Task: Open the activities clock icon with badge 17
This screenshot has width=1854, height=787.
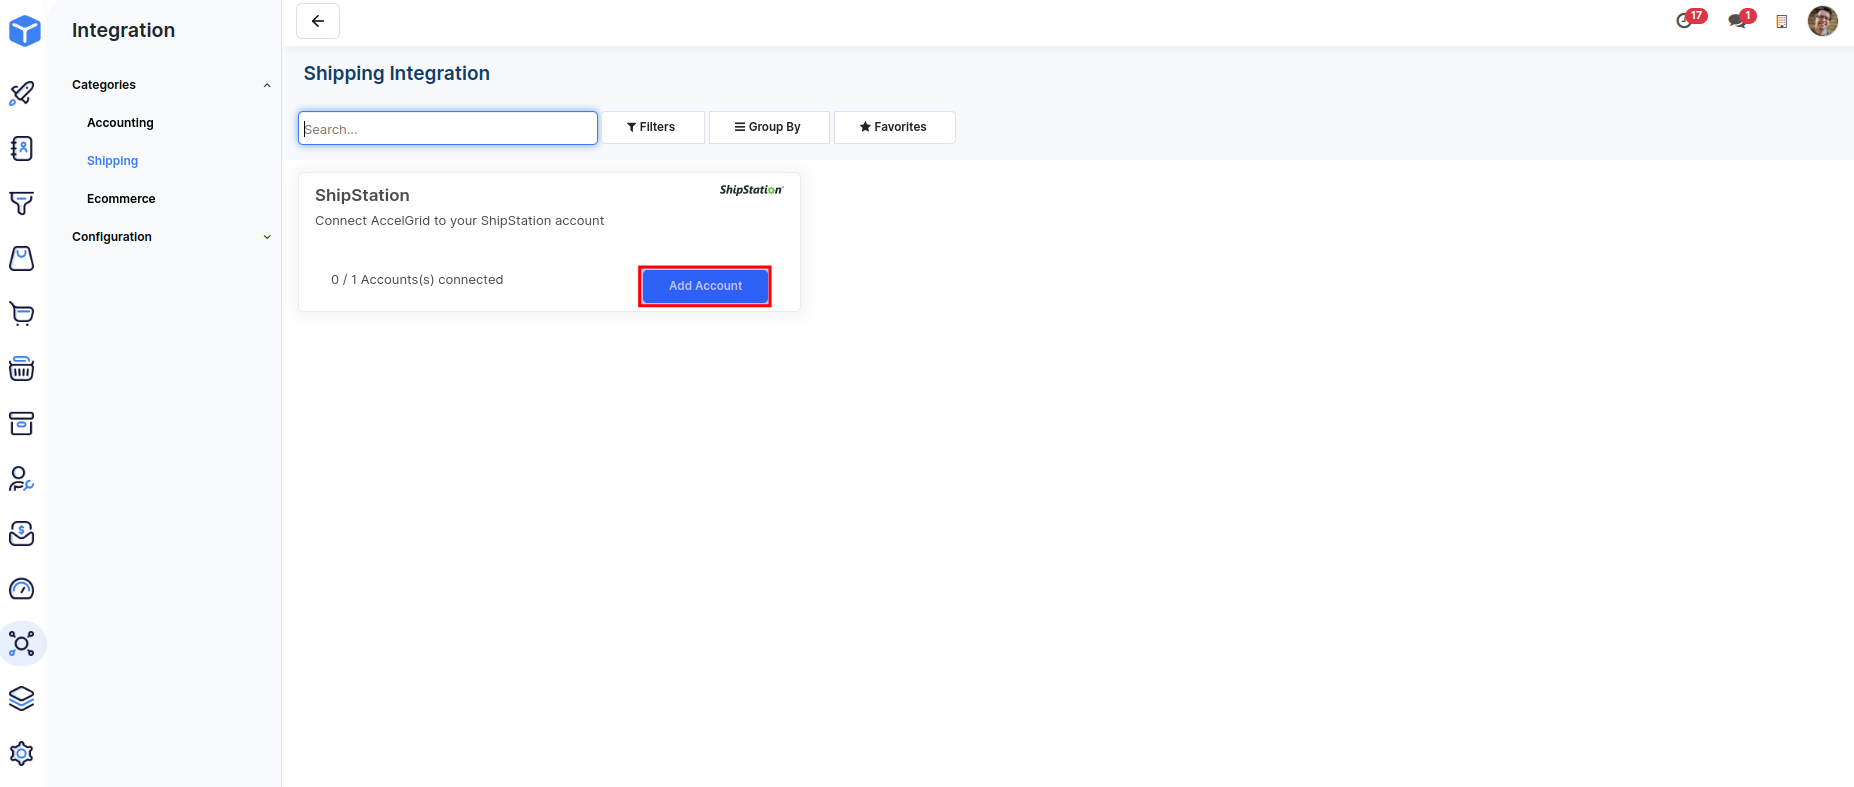Action: point(1685,21)
